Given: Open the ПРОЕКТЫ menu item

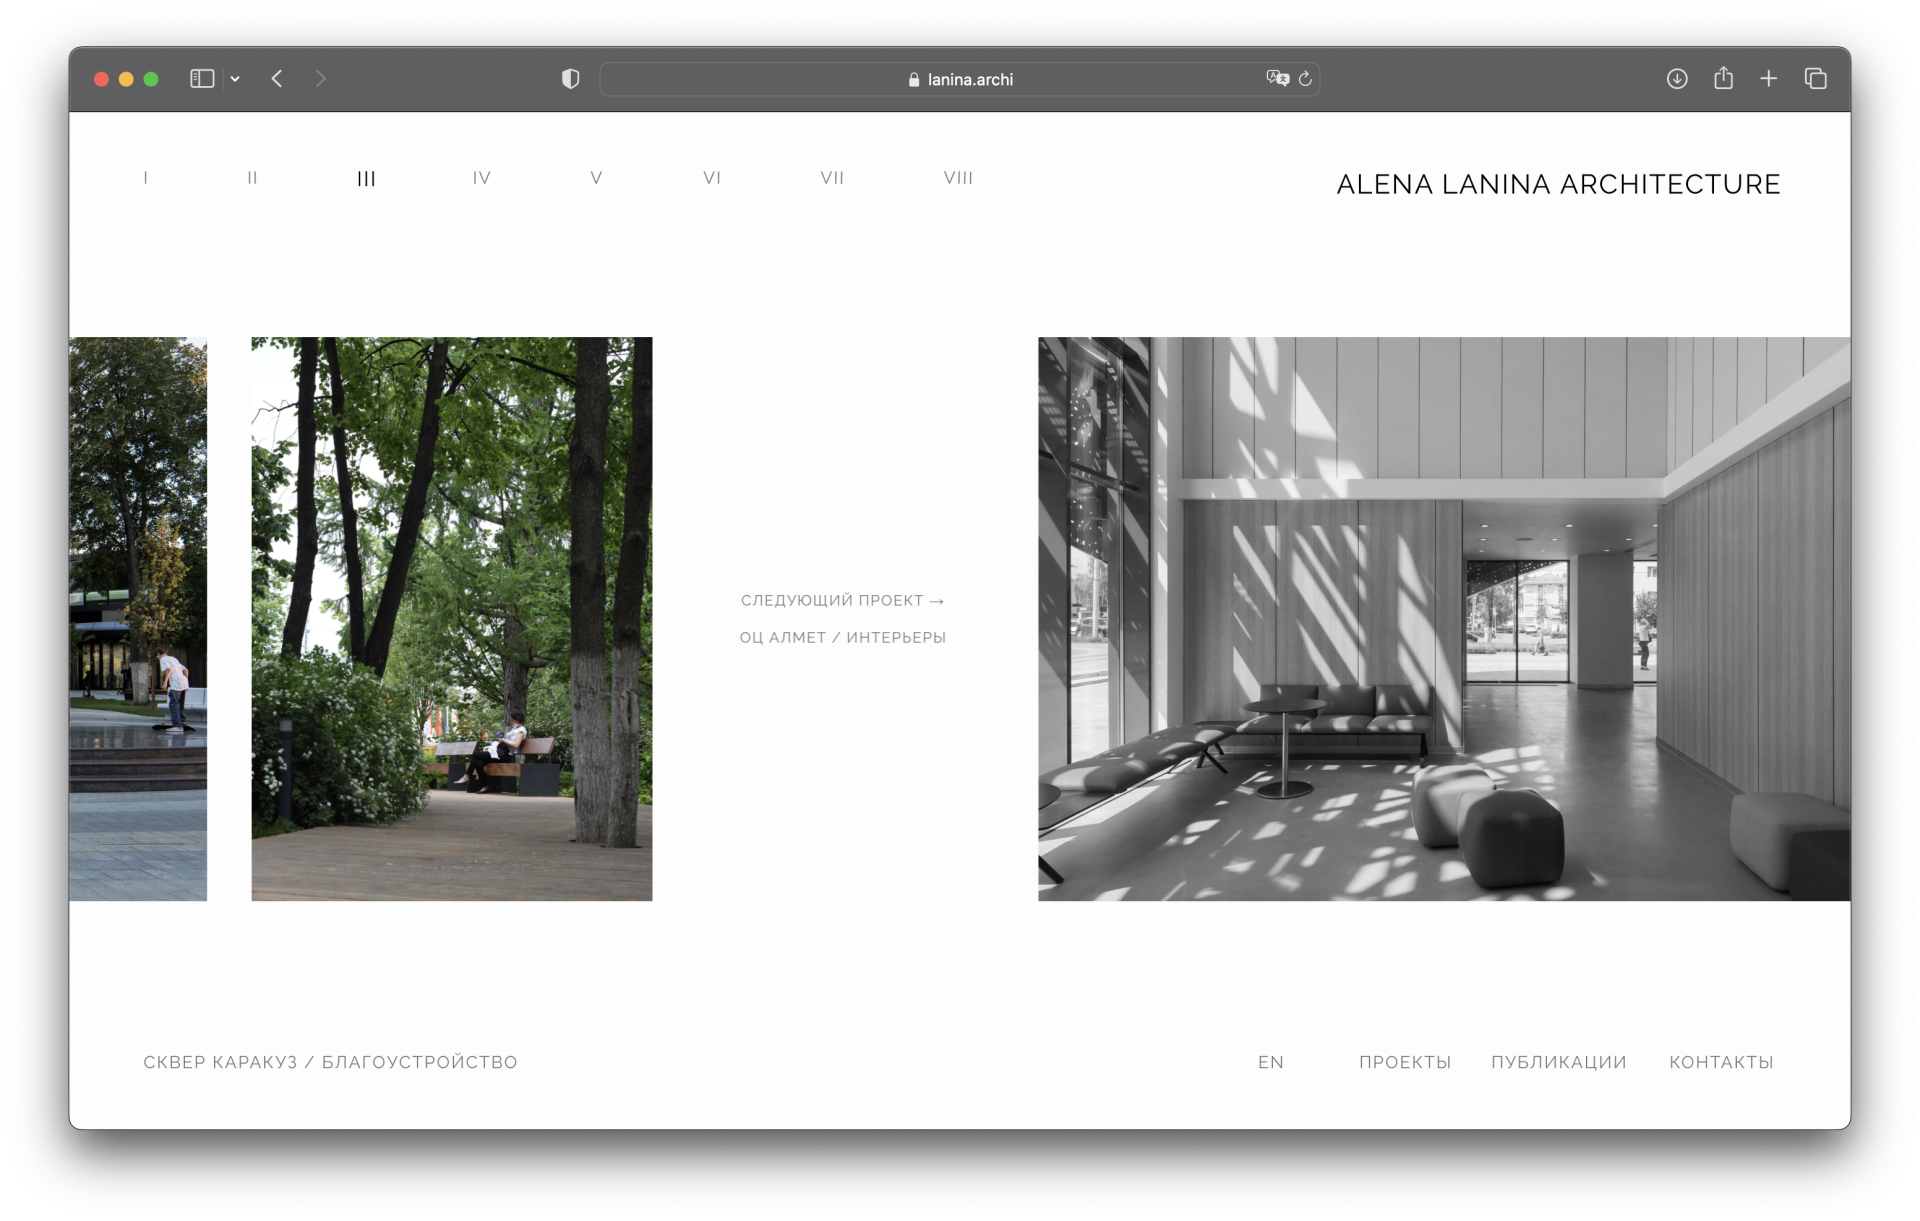Looking at the screenshot, I should pos(1404,1062).
